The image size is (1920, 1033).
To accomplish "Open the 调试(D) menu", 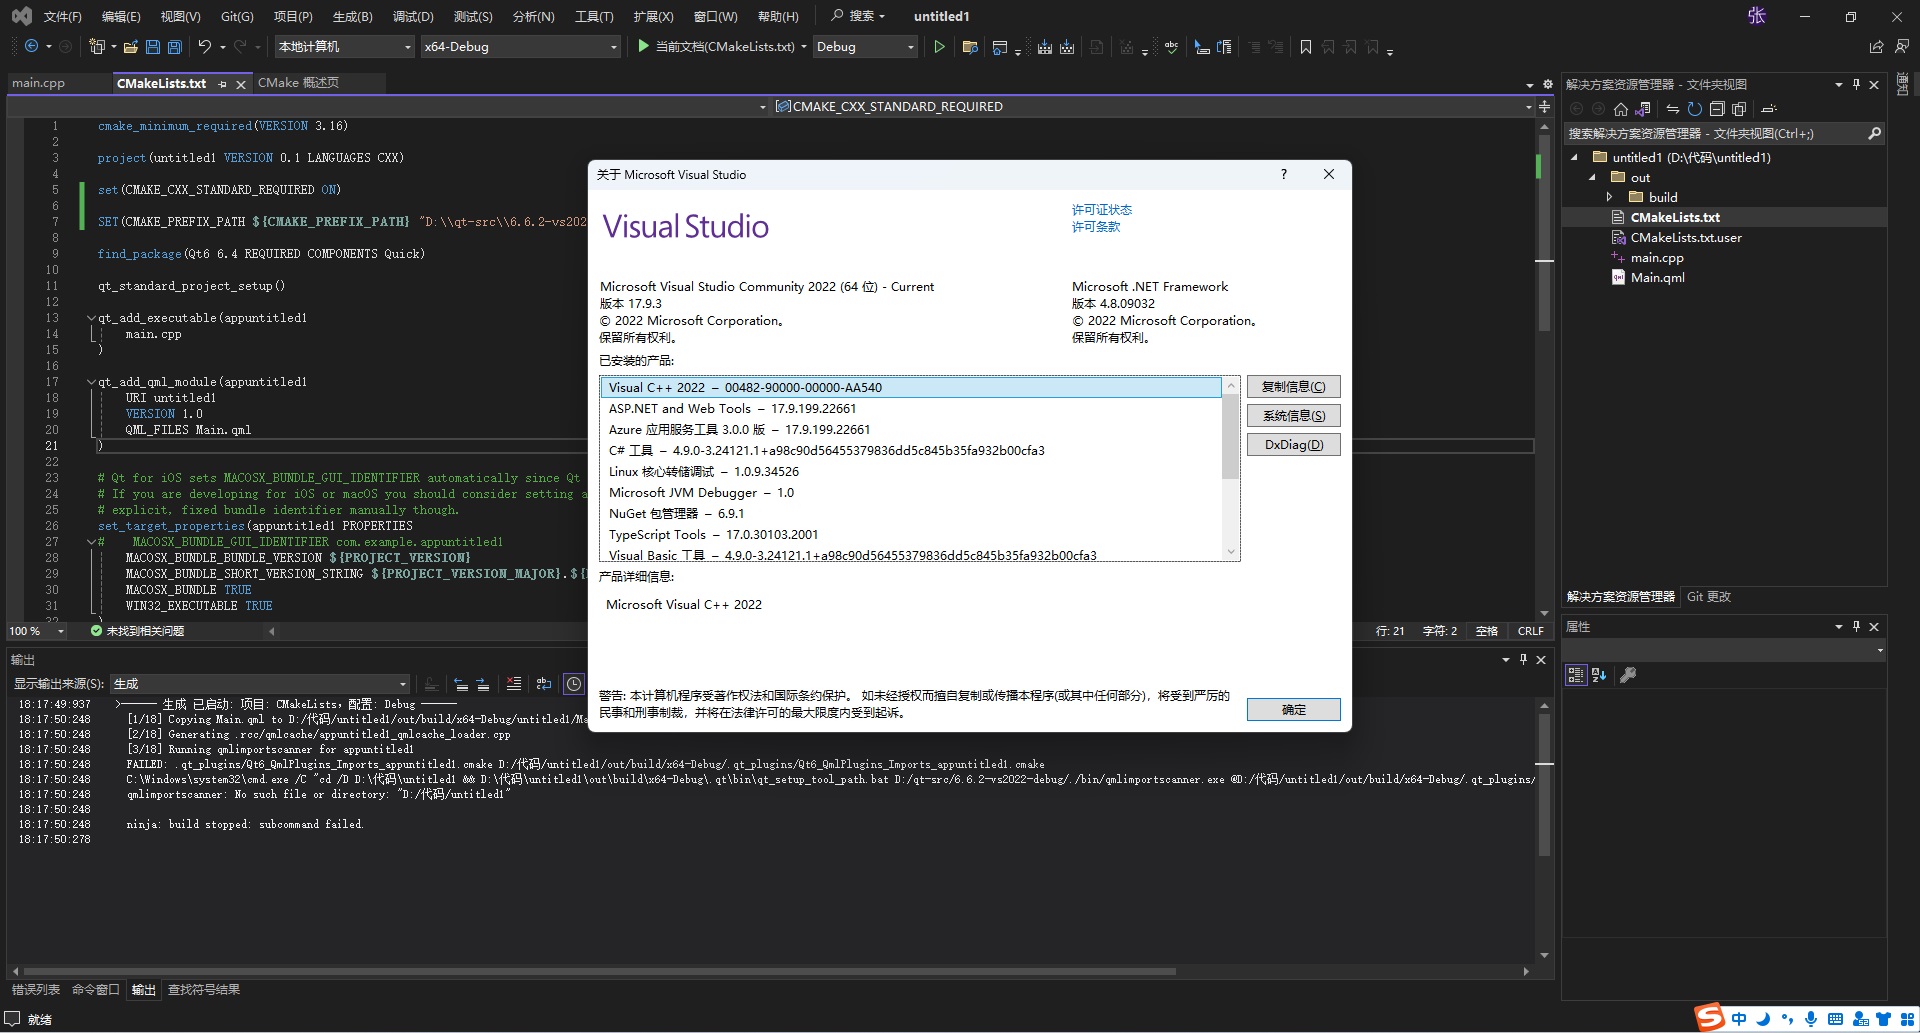I will pyautogui.click(x=413, y=17).
